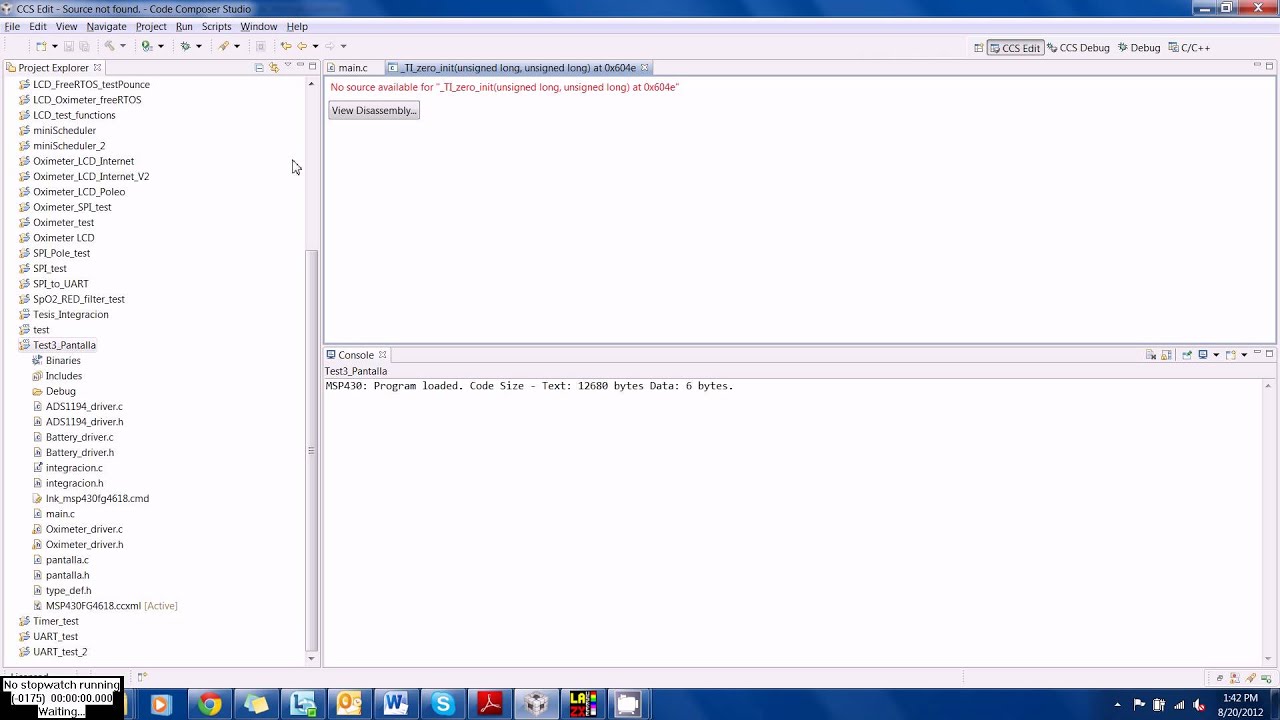Click Display Selected Console icon
1280x720 pixels.
(x=1203, y=355)
